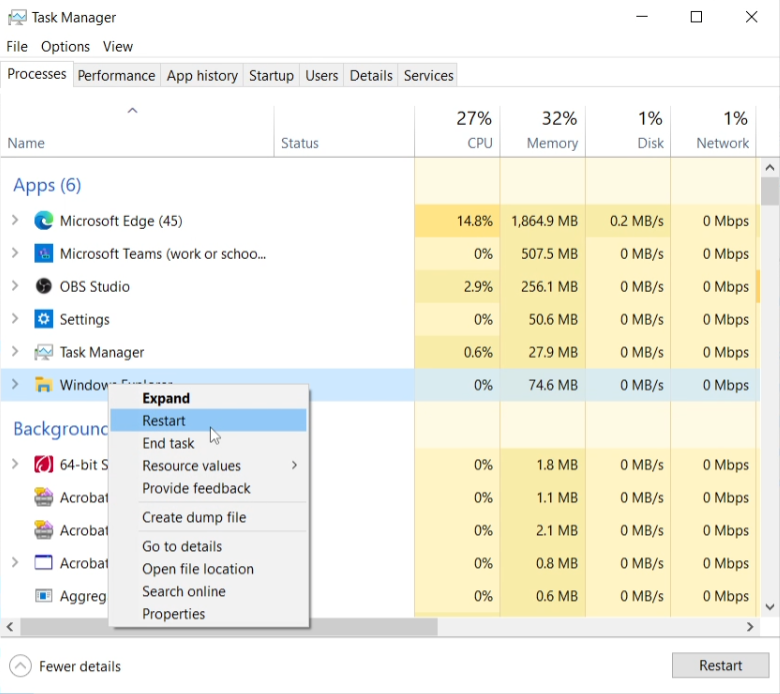Click the red 64-bit process icon
Screen dimensions: 780x694
click(43, 465)
